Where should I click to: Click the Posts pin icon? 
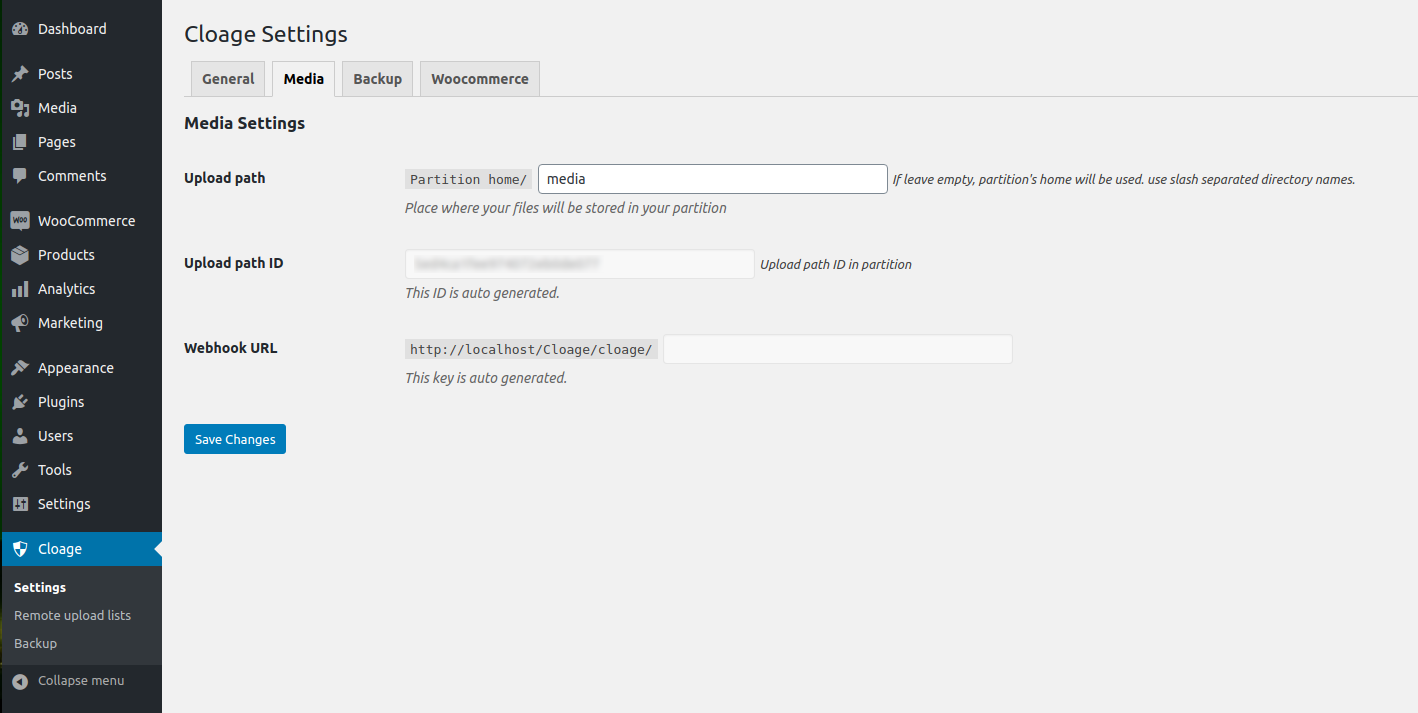click(x=20, y=74)
